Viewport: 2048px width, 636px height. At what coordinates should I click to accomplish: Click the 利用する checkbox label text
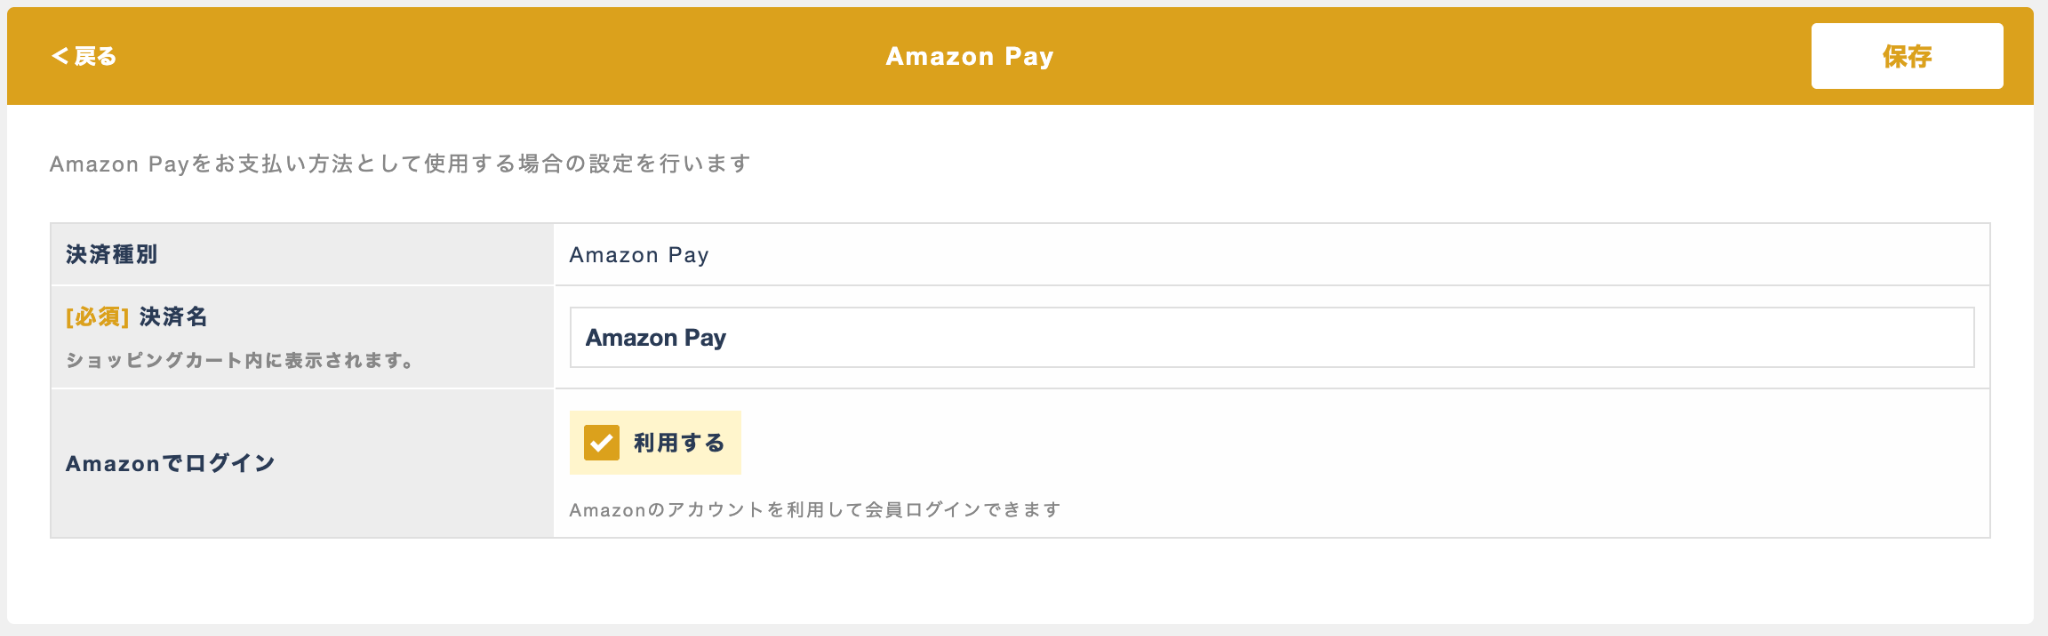(x=679, y=442)
